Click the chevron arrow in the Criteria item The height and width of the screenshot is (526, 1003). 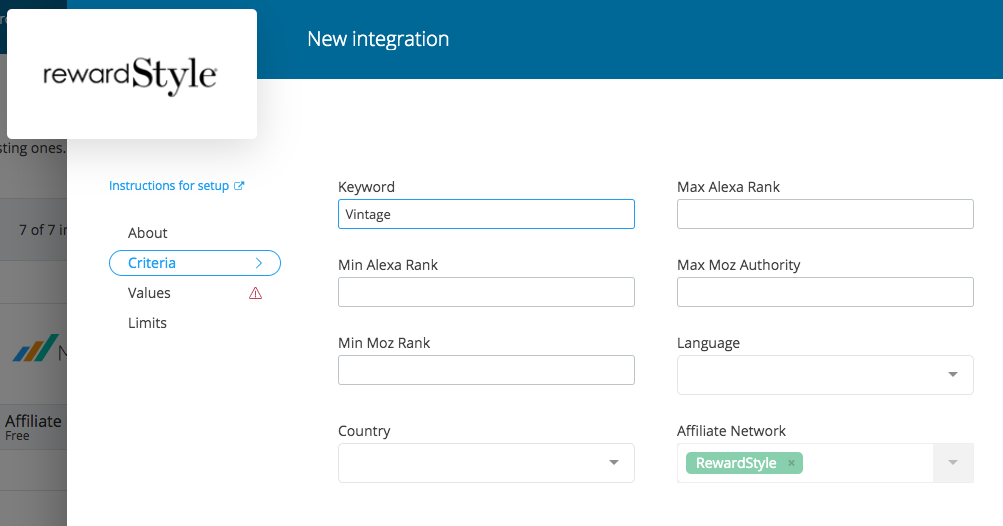(259, 263)
